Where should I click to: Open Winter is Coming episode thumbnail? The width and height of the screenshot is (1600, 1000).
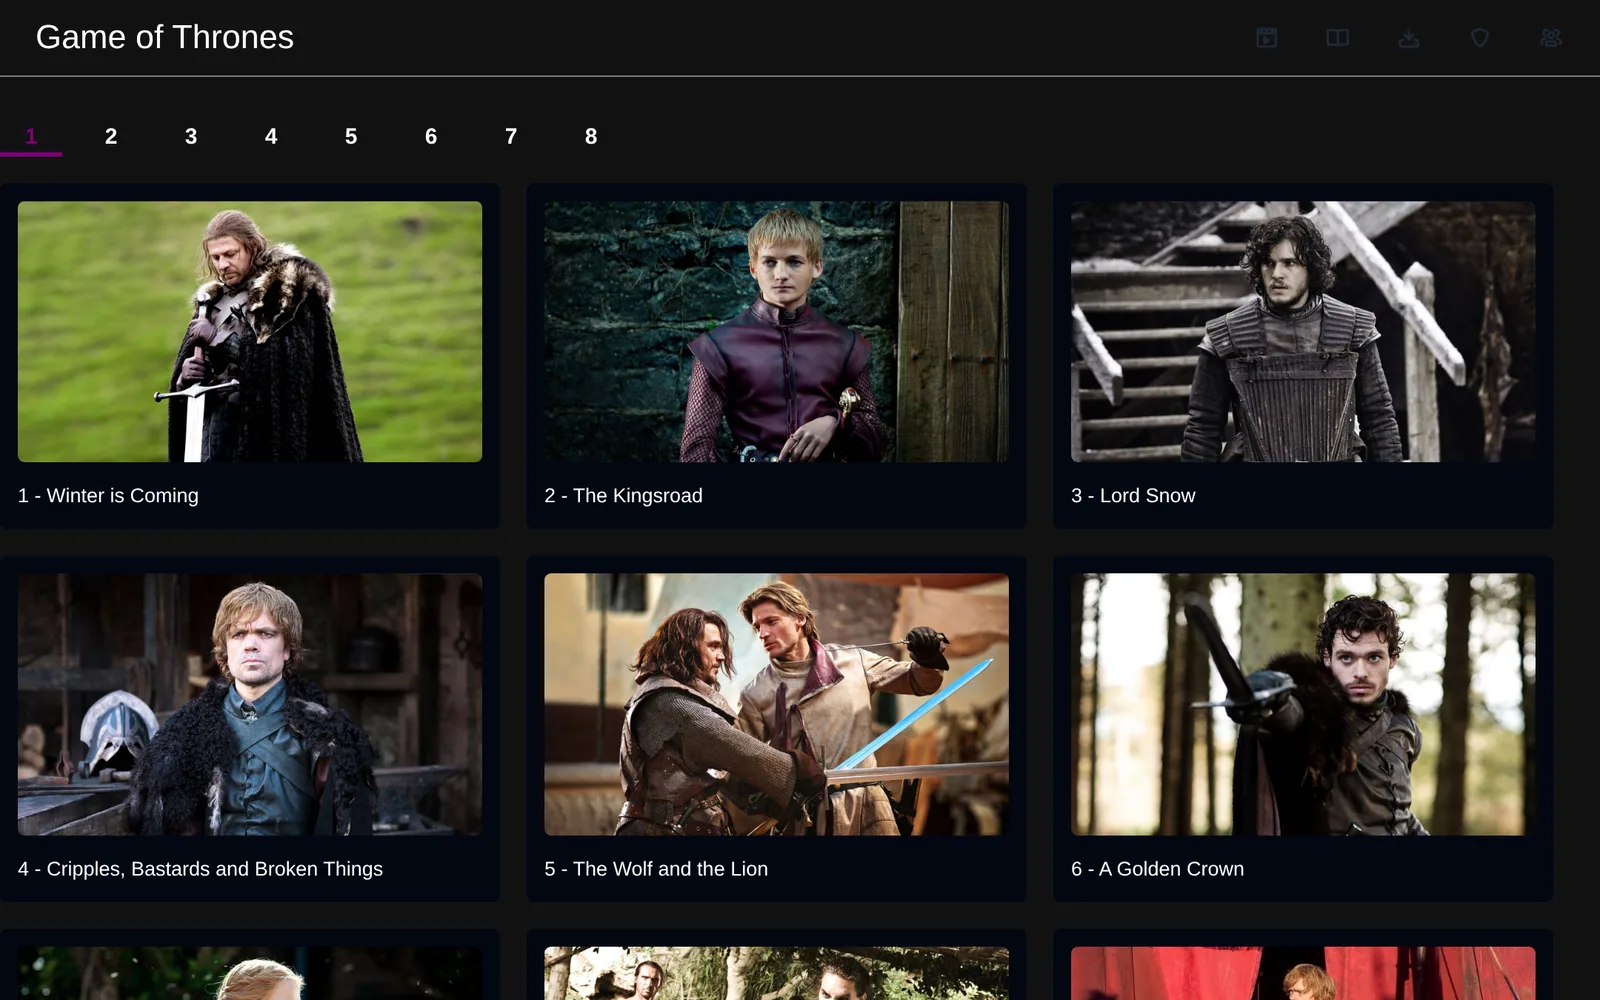pos(250,332)
